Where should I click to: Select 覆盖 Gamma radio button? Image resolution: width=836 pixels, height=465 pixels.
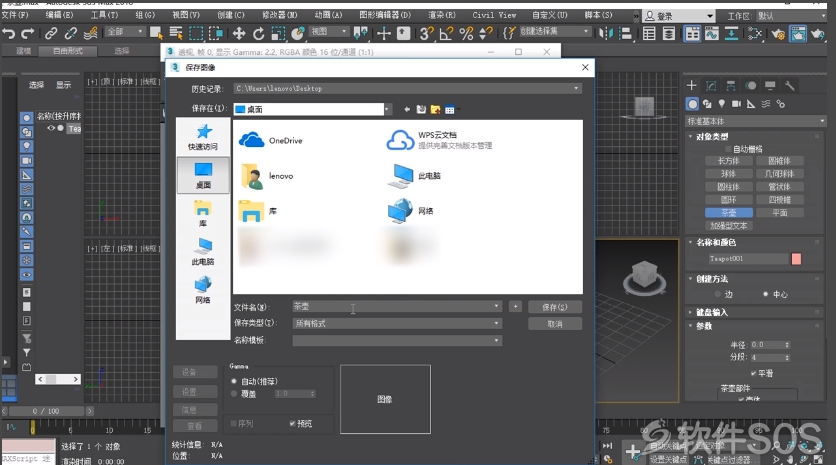[234, 394]
